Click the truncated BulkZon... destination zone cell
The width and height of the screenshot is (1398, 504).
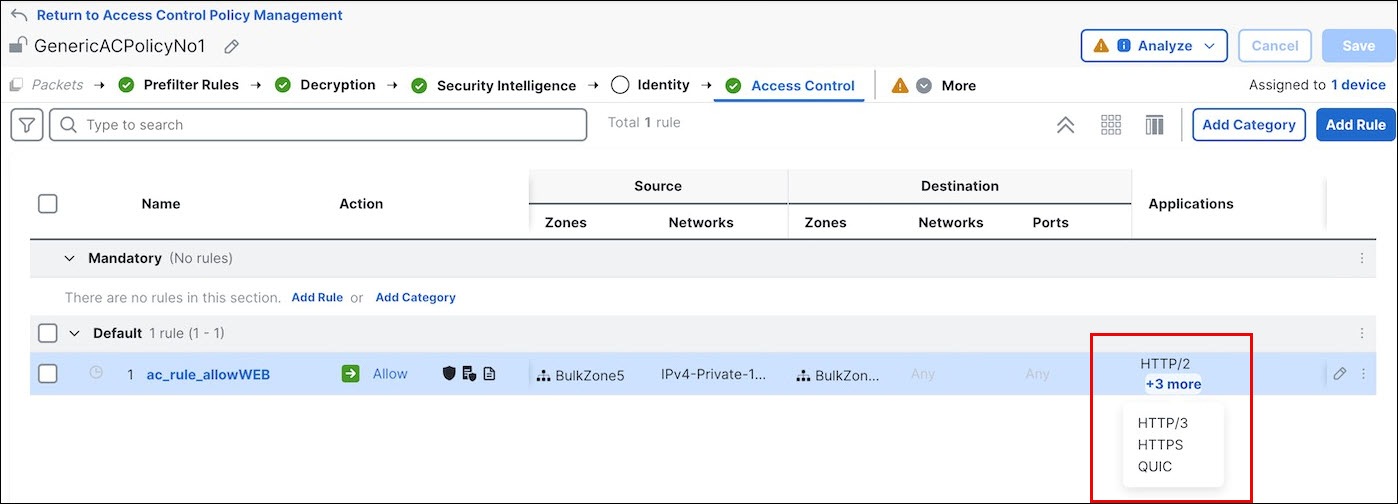848,376
